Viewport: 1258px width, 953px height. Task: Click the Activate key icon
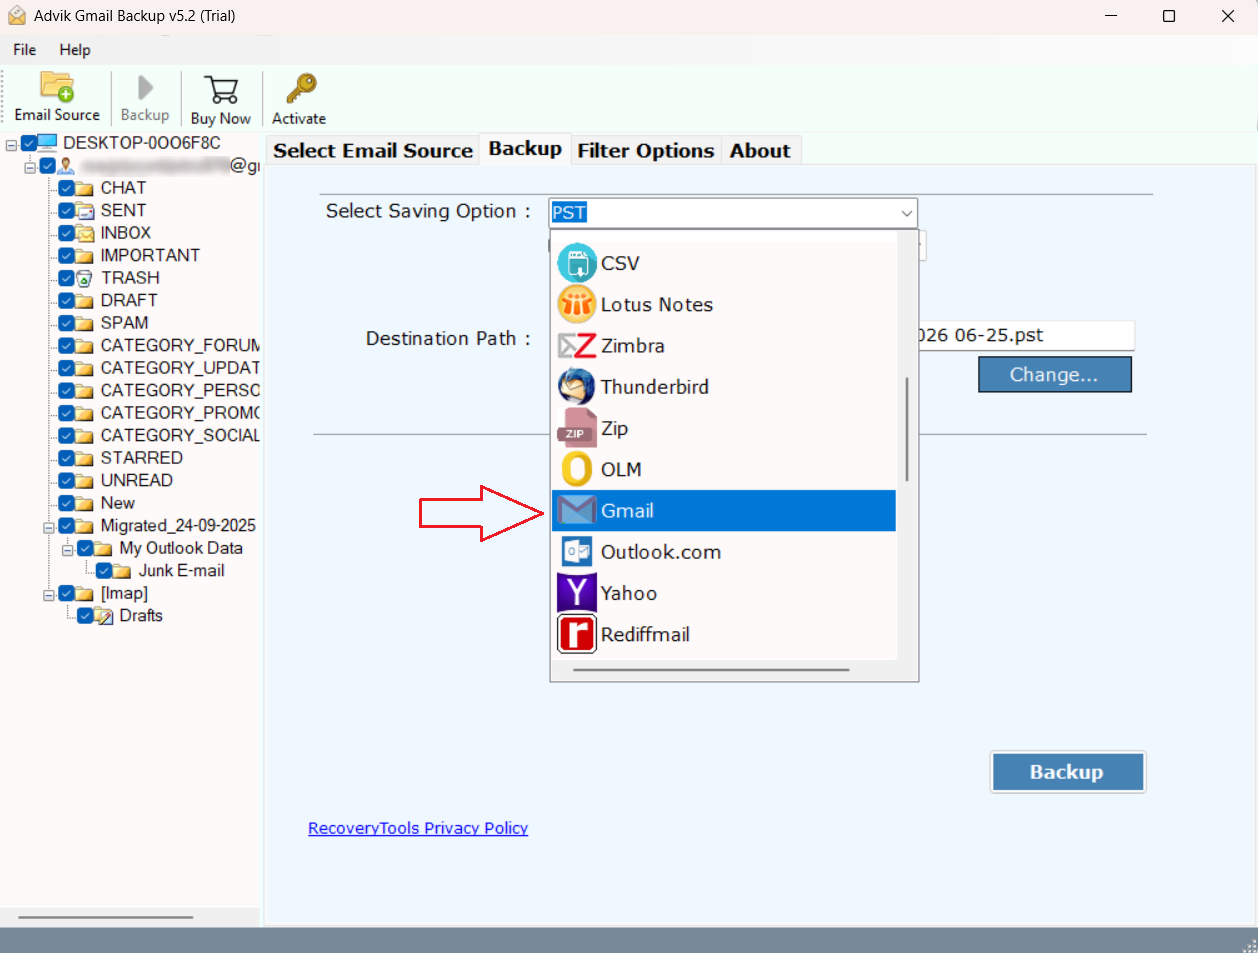[x=300, y=88]
